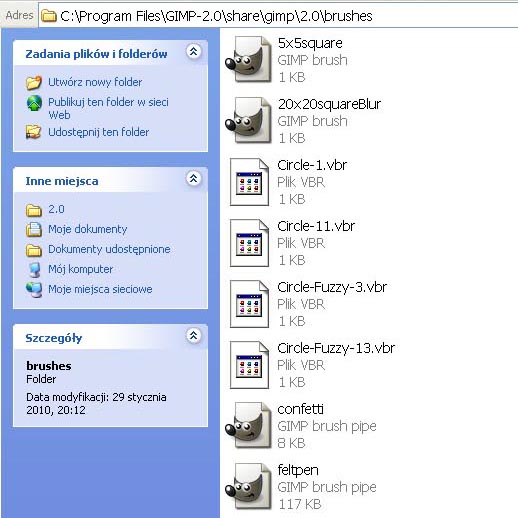Click the folder icon in the address bar
This screenshot has width=518, height=518.
49,16
